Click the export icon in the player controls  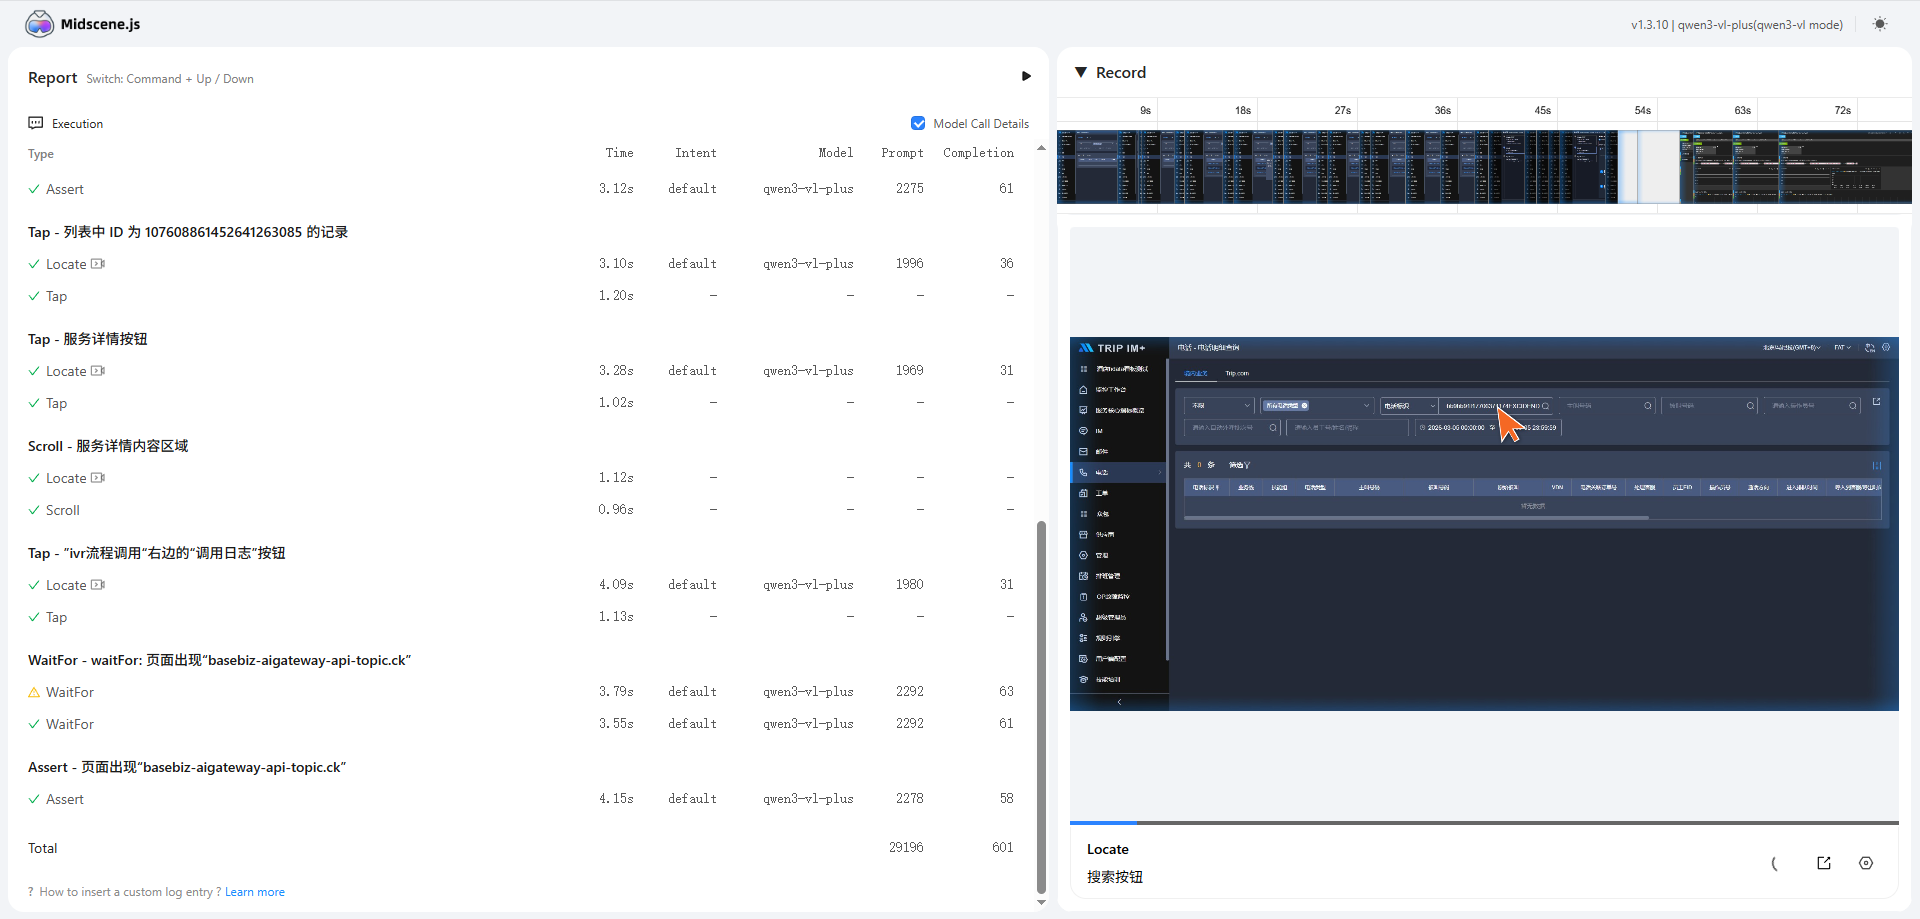pyautogui.click(x=1824, y=863)
